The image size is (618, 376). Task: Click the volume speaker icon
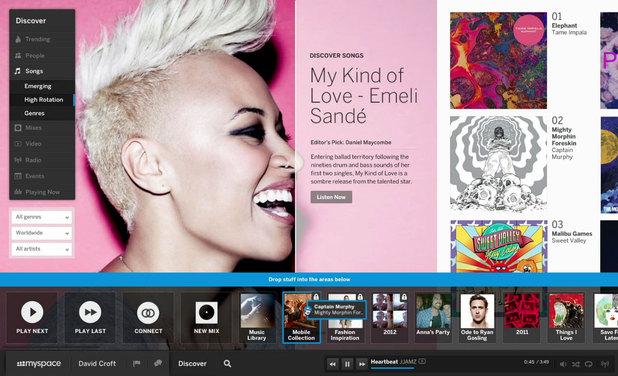[564, 364]
